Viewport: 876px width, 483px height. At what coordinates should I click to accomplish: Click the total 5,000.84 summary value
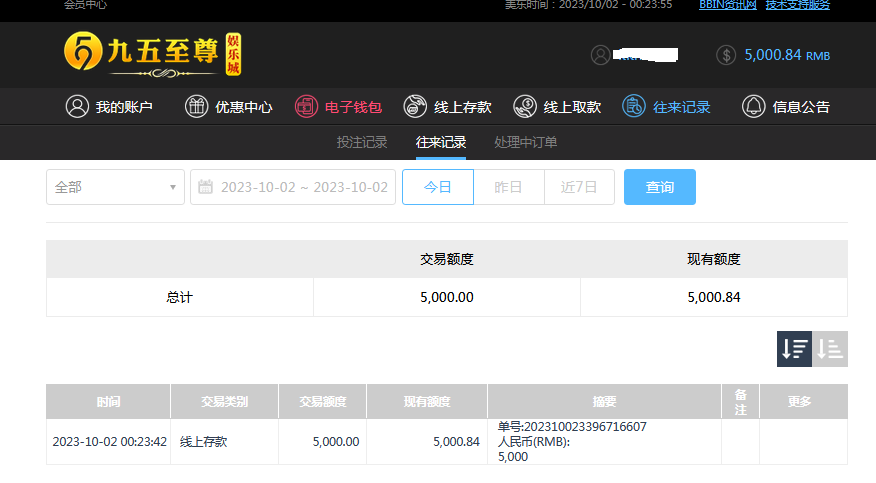(x=714, y=297)
